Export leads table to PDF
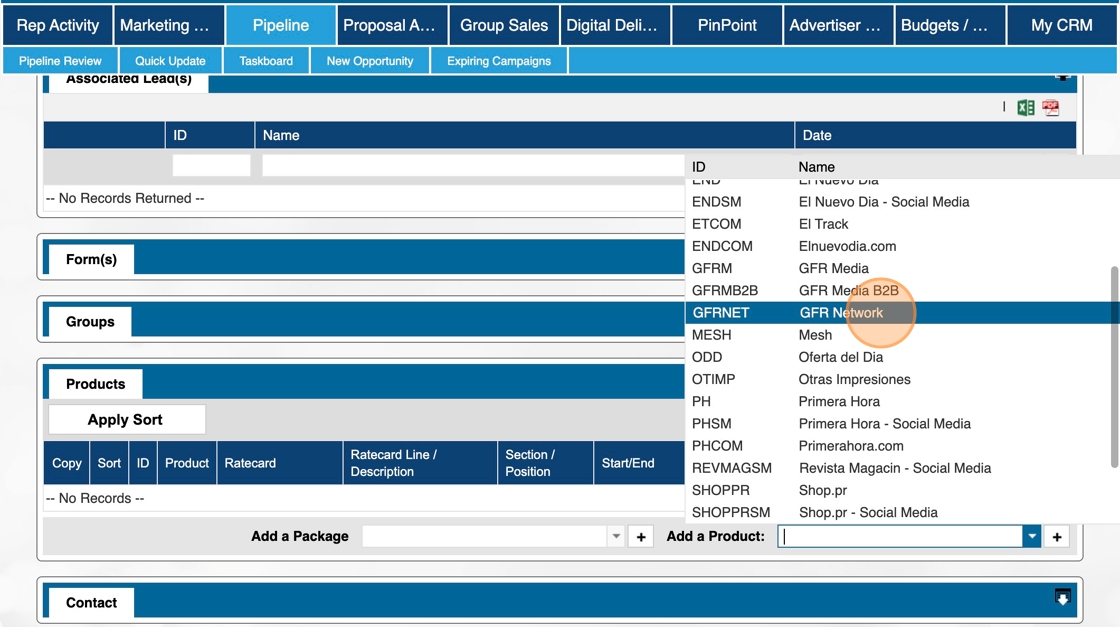The width and height of the screenshot is (1120, 627). coord(1051,108)
